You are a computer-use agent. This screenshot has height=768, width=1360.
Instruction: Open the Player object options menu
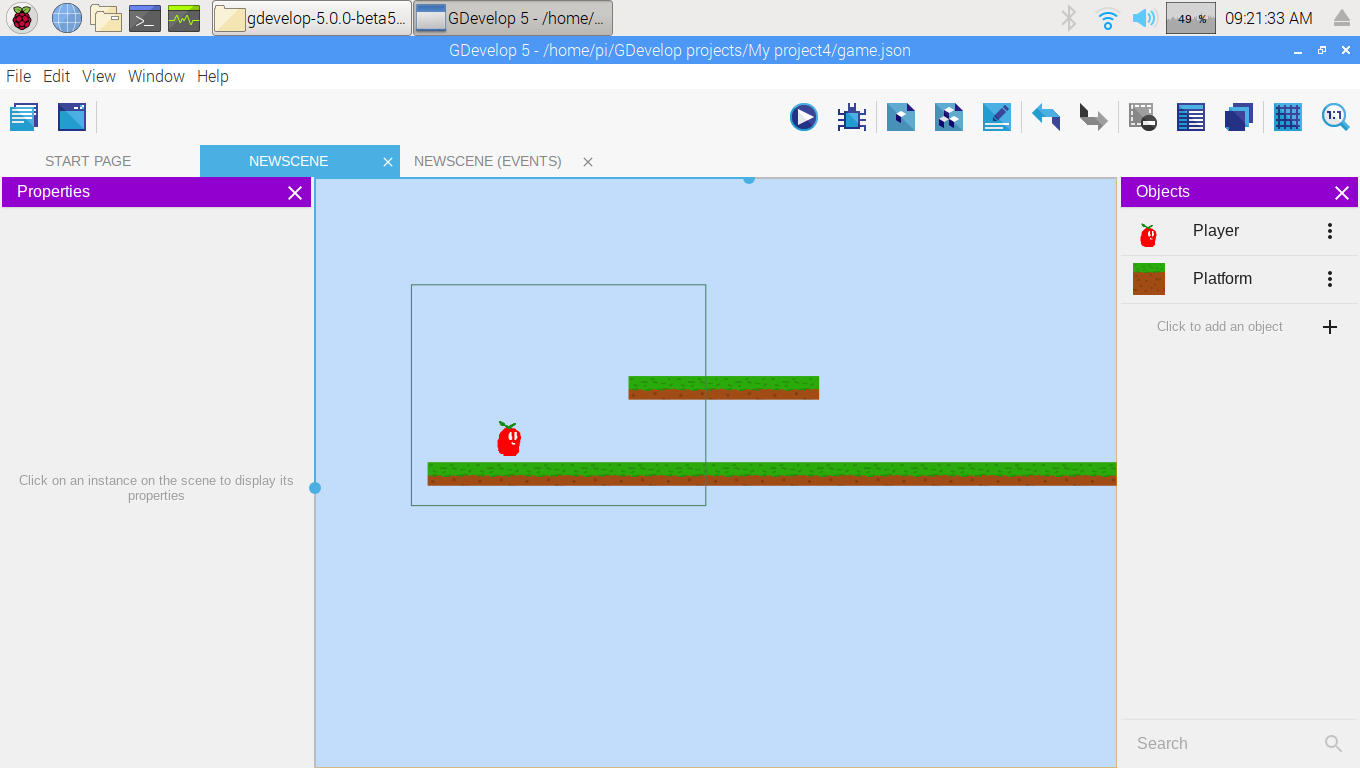pos(1330,231)
